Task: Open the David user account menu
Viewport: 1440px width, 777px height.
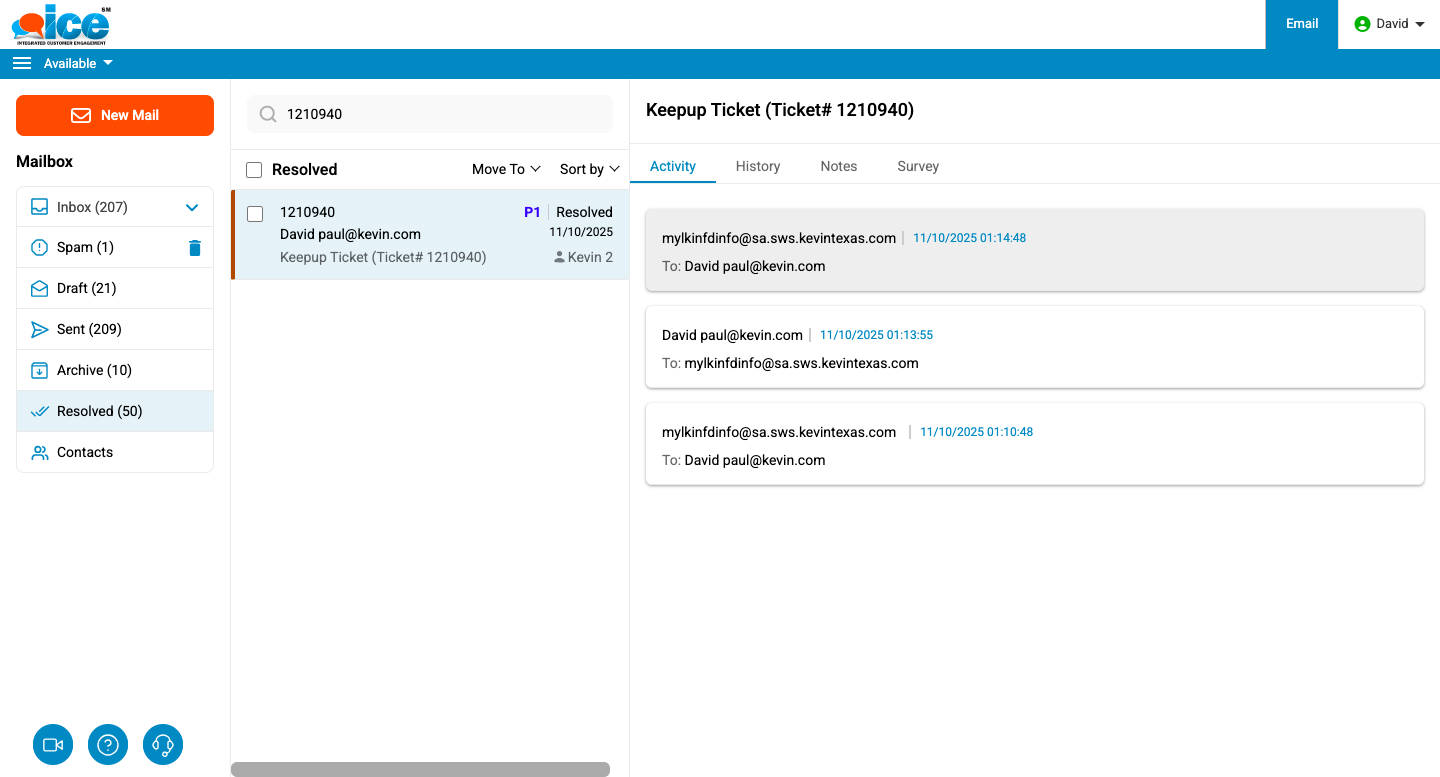Action: tap(1390, 24)
